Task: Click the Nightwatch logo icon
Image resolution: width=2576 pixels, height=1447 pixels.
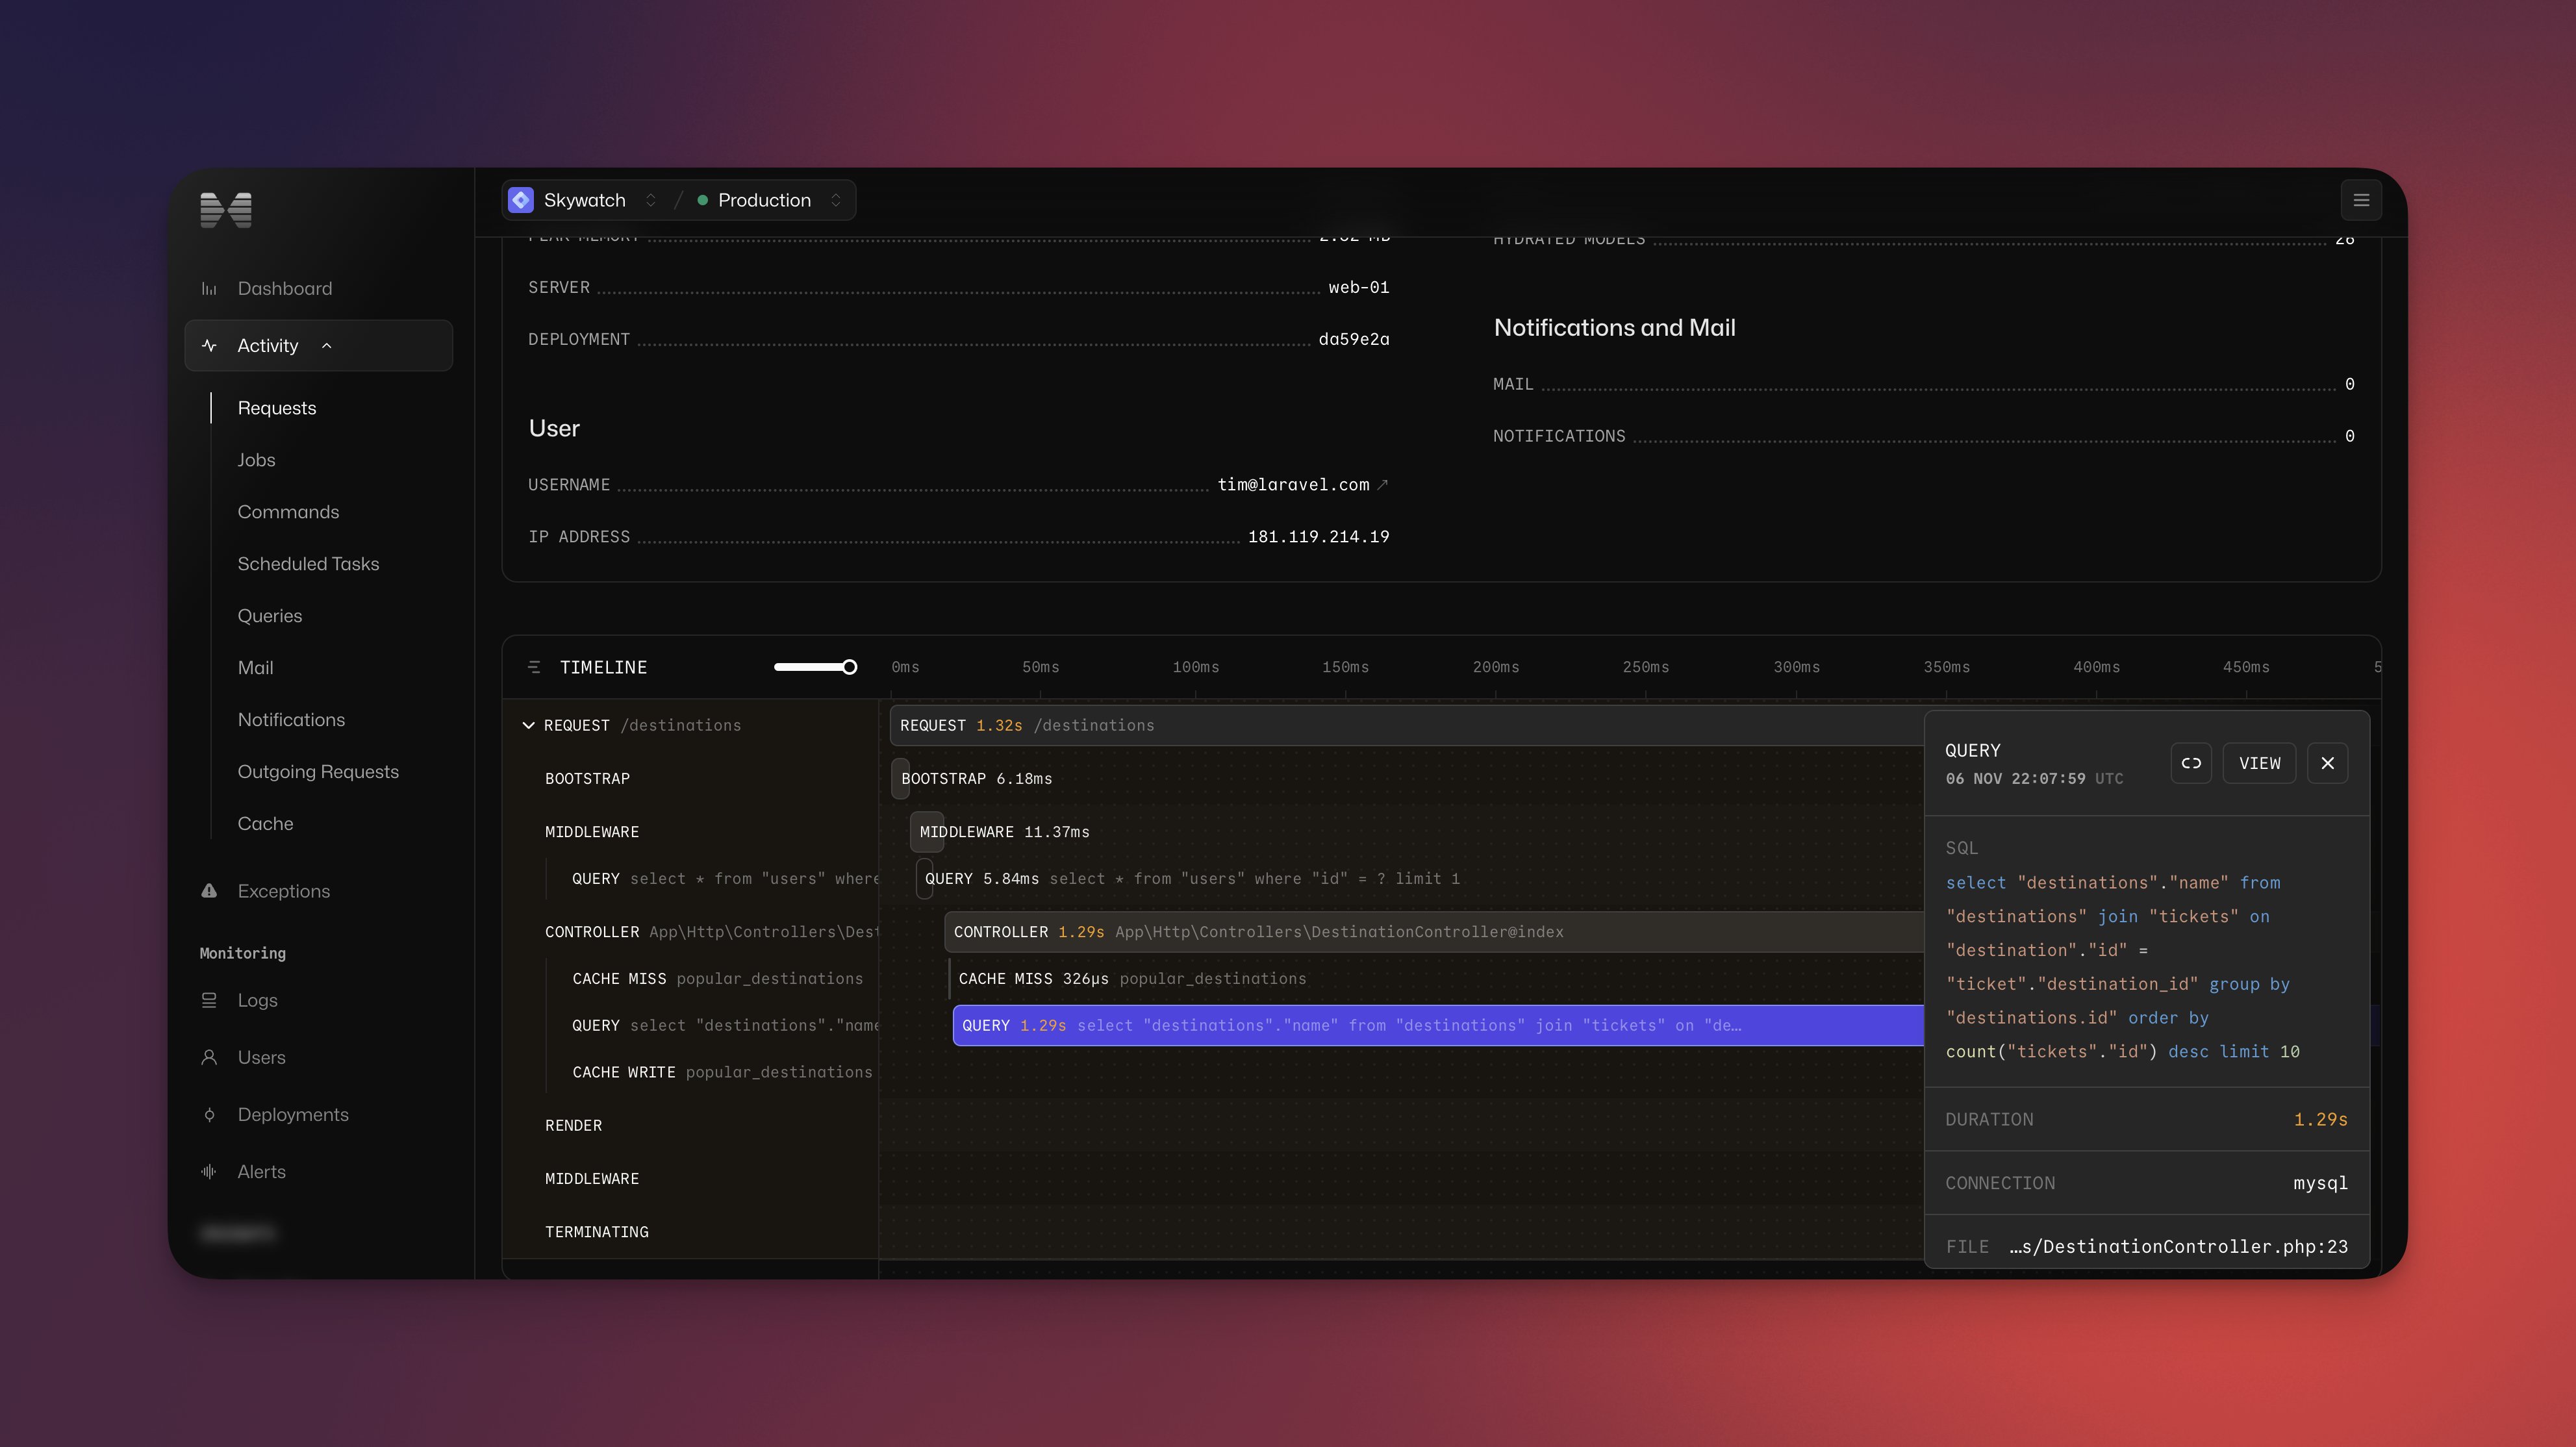Action: (x=226, y=210)
